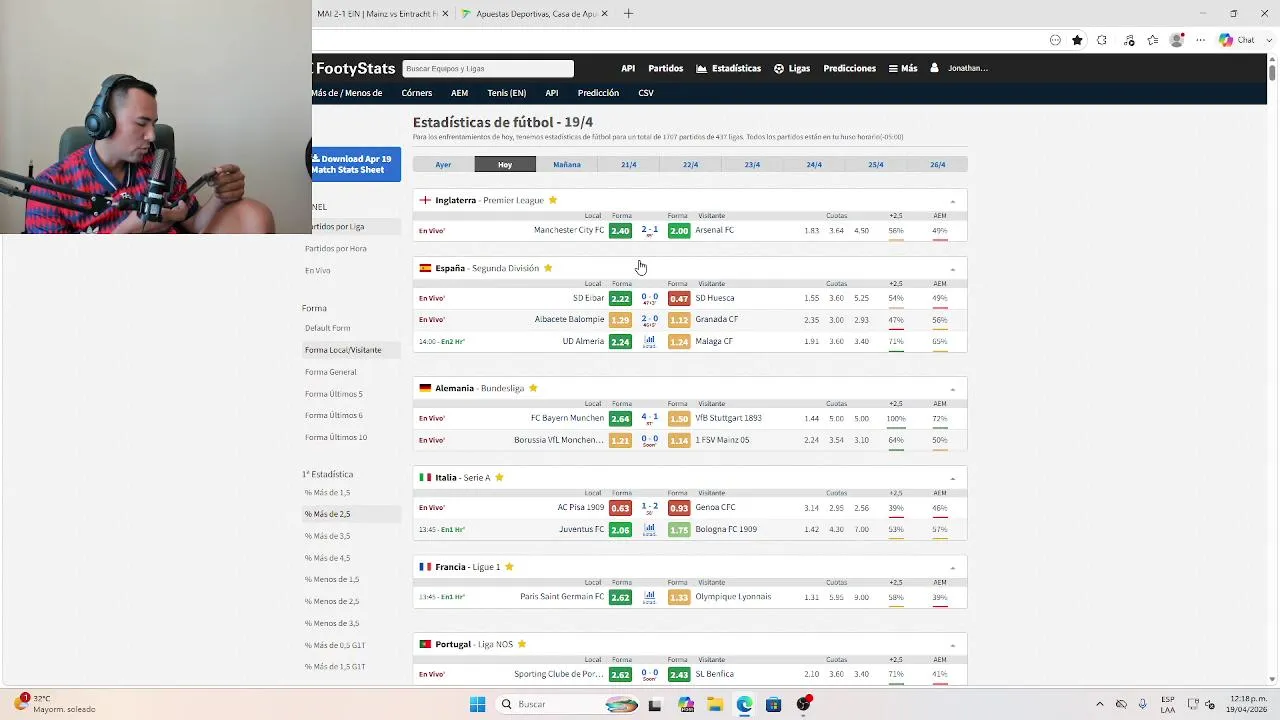Select Forma Últimos 5 in sidebar
Viewport: 1280px width, 720px height.
[x=334, y=394]
